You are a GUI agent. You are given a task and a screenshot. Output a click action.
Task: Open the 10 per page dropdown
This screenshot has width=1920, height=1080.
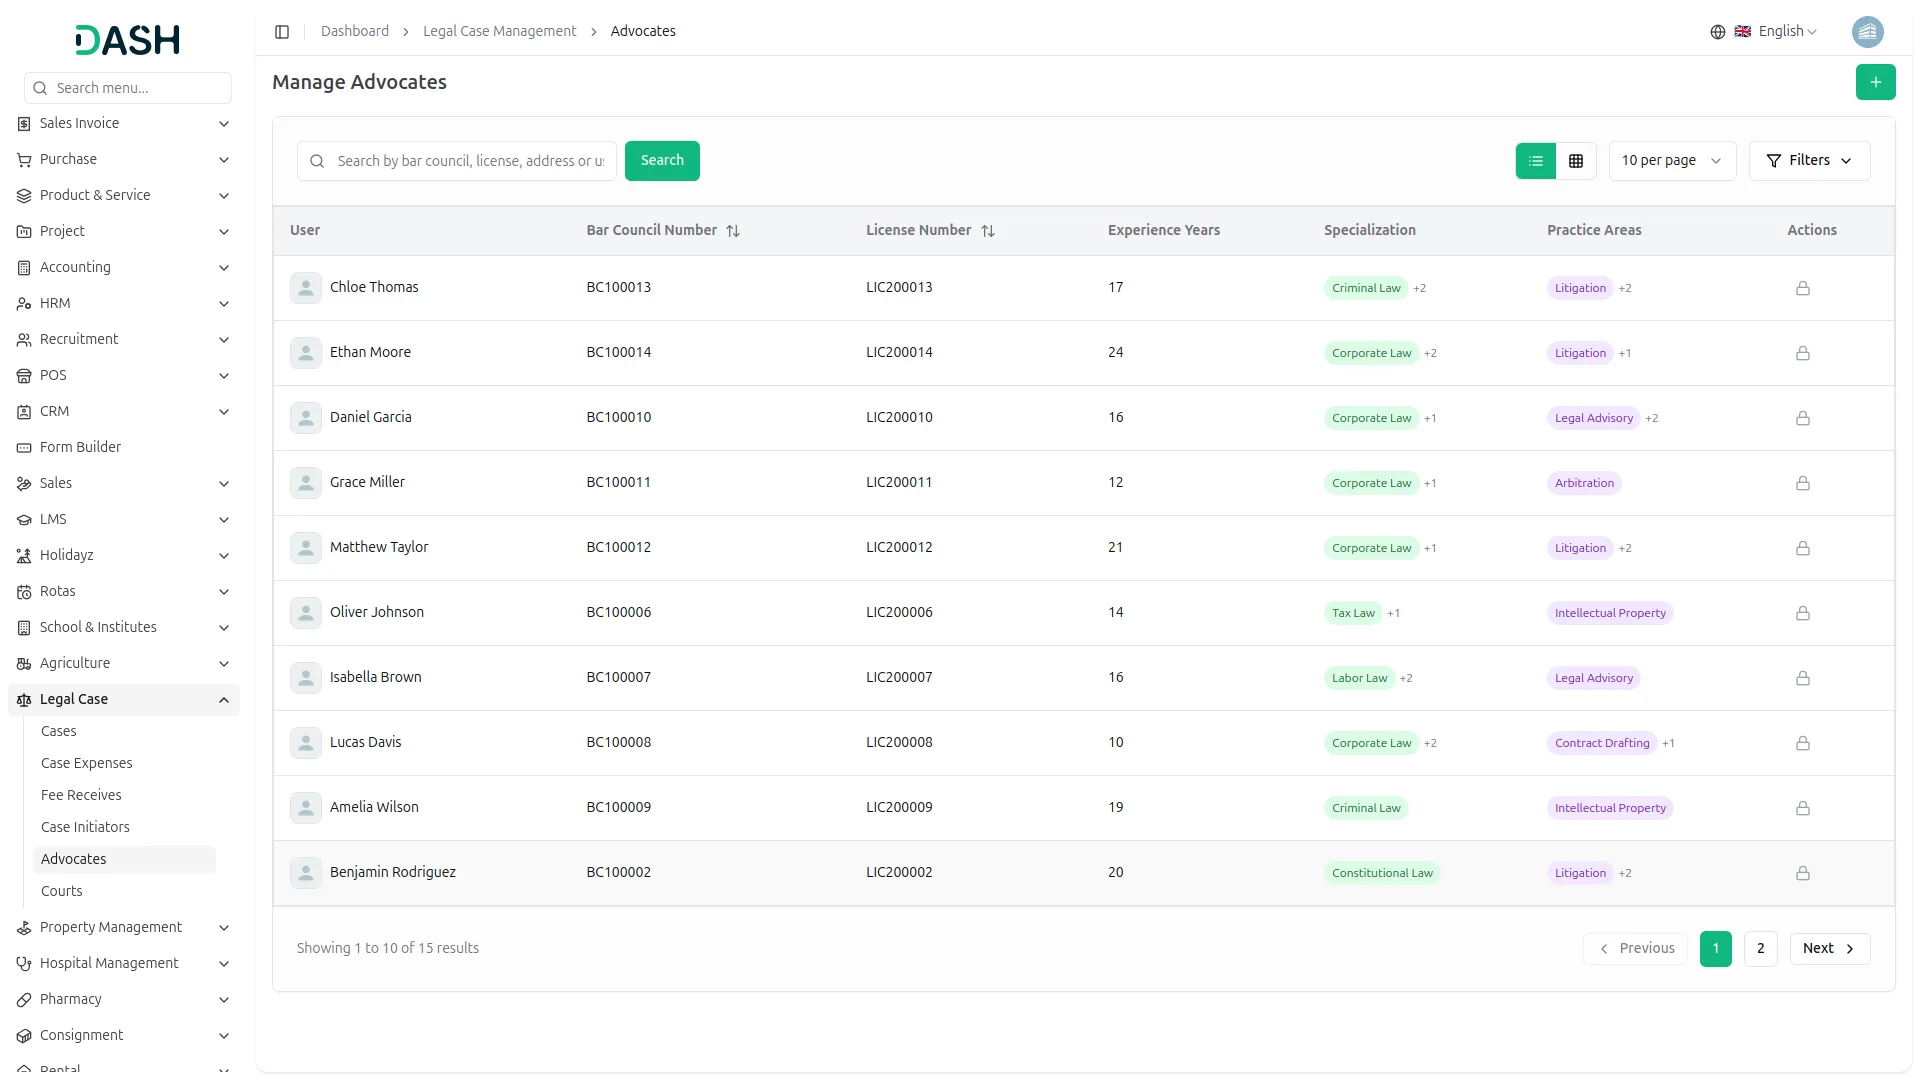[x=1671, y=161]
